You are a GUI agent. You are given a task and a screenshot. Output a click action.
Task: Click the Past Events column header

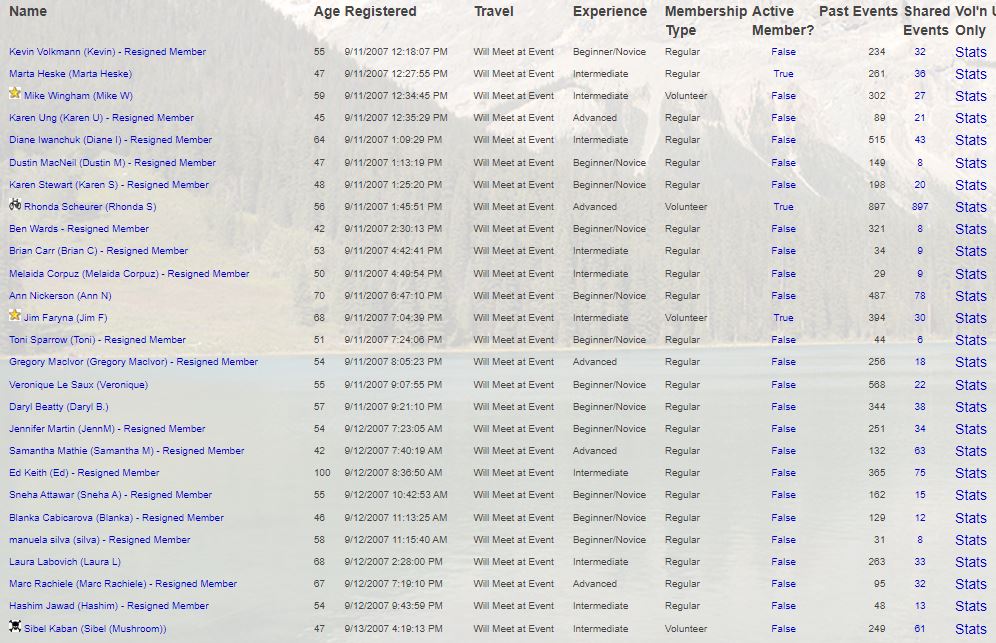[858, 11]
